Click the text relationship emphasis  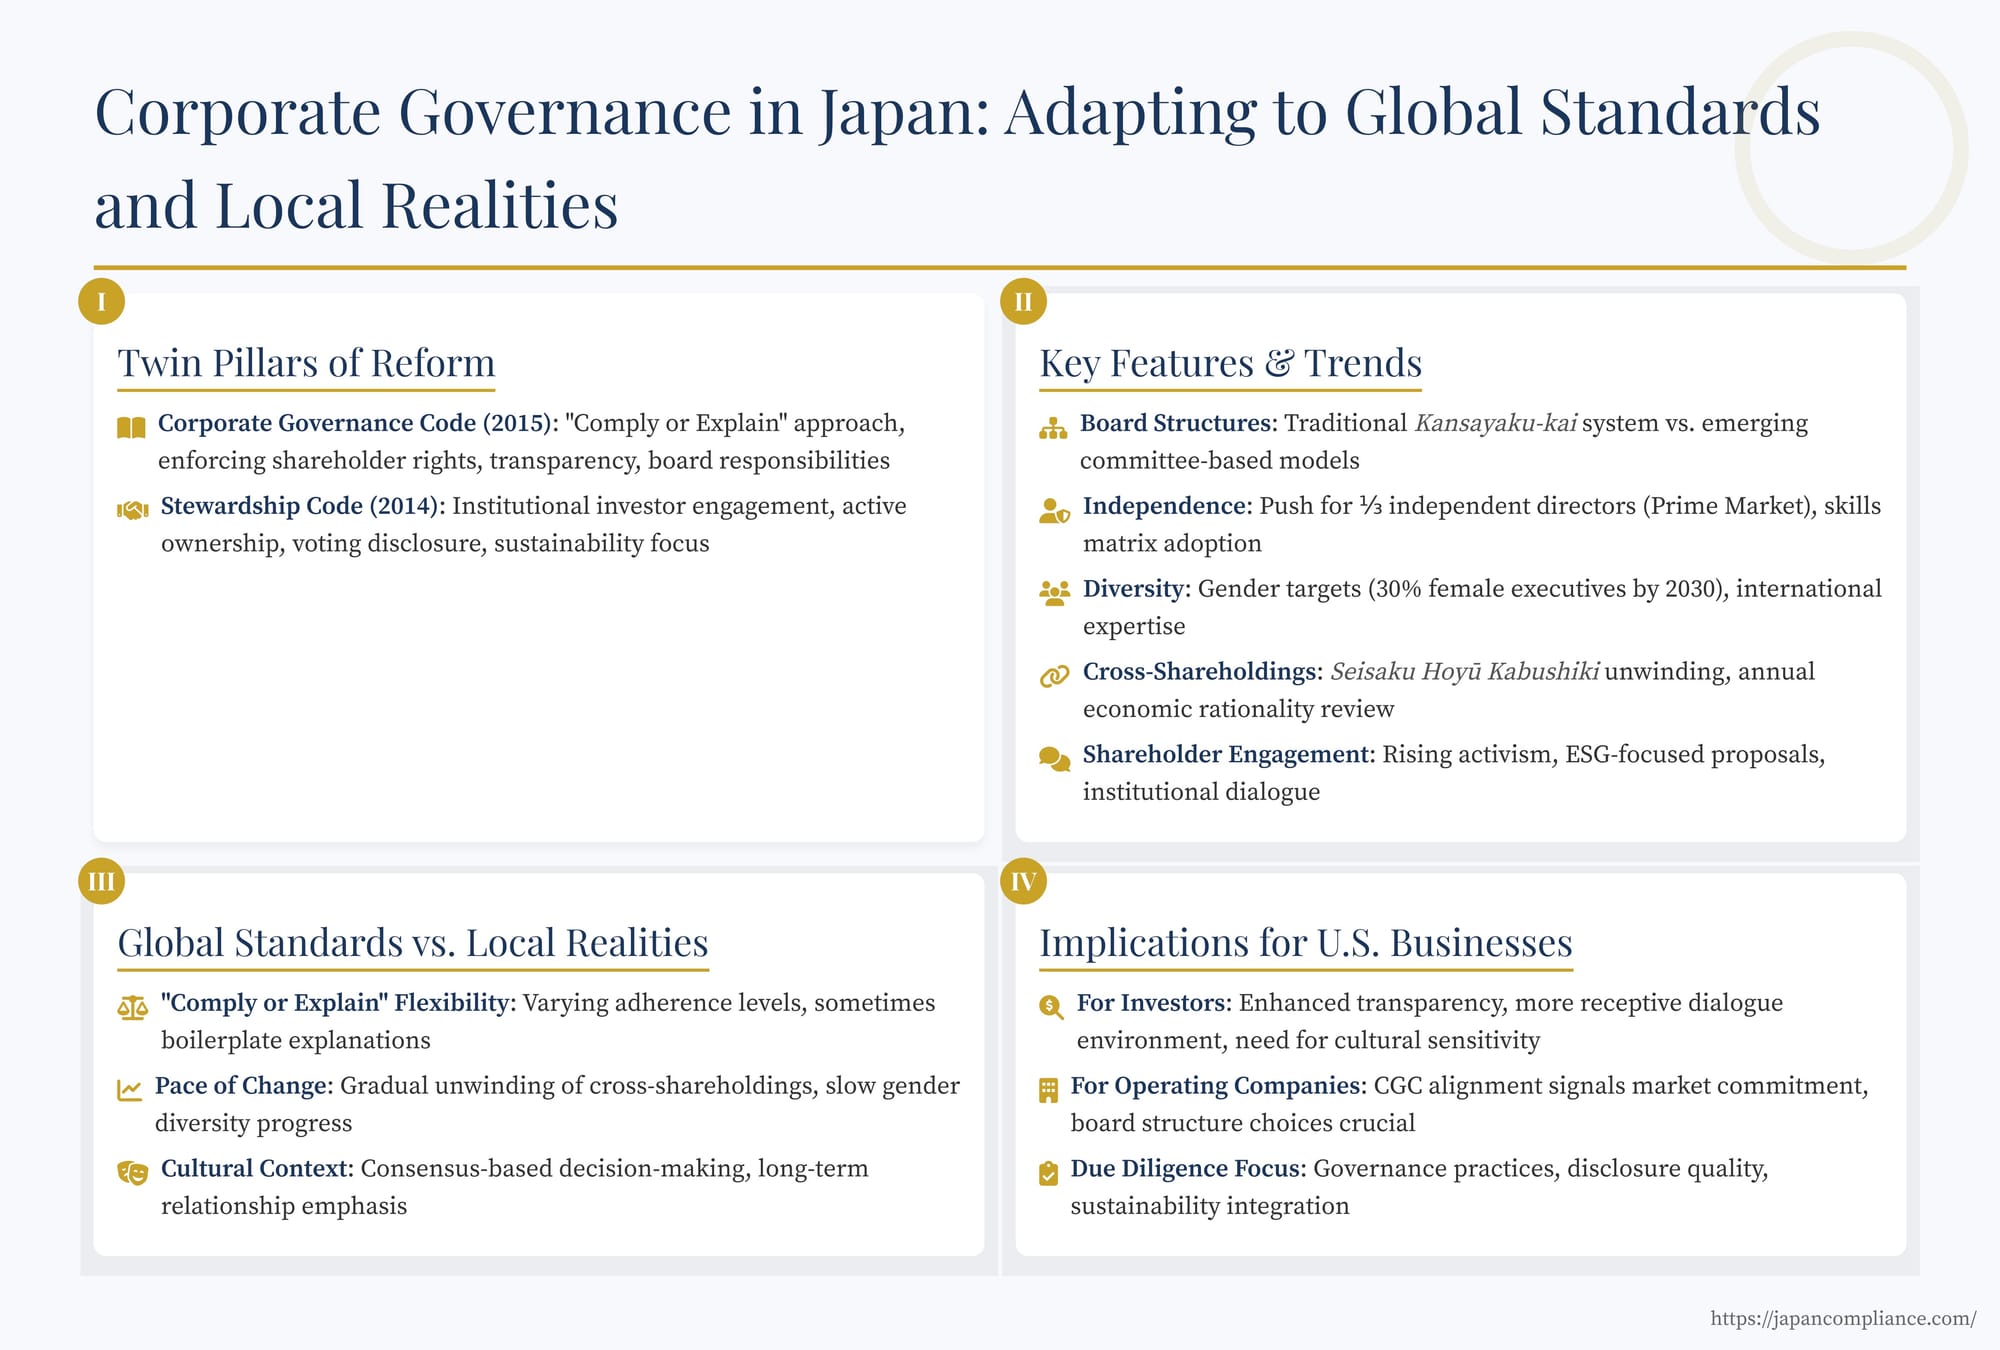click(x=284, y=1206)
